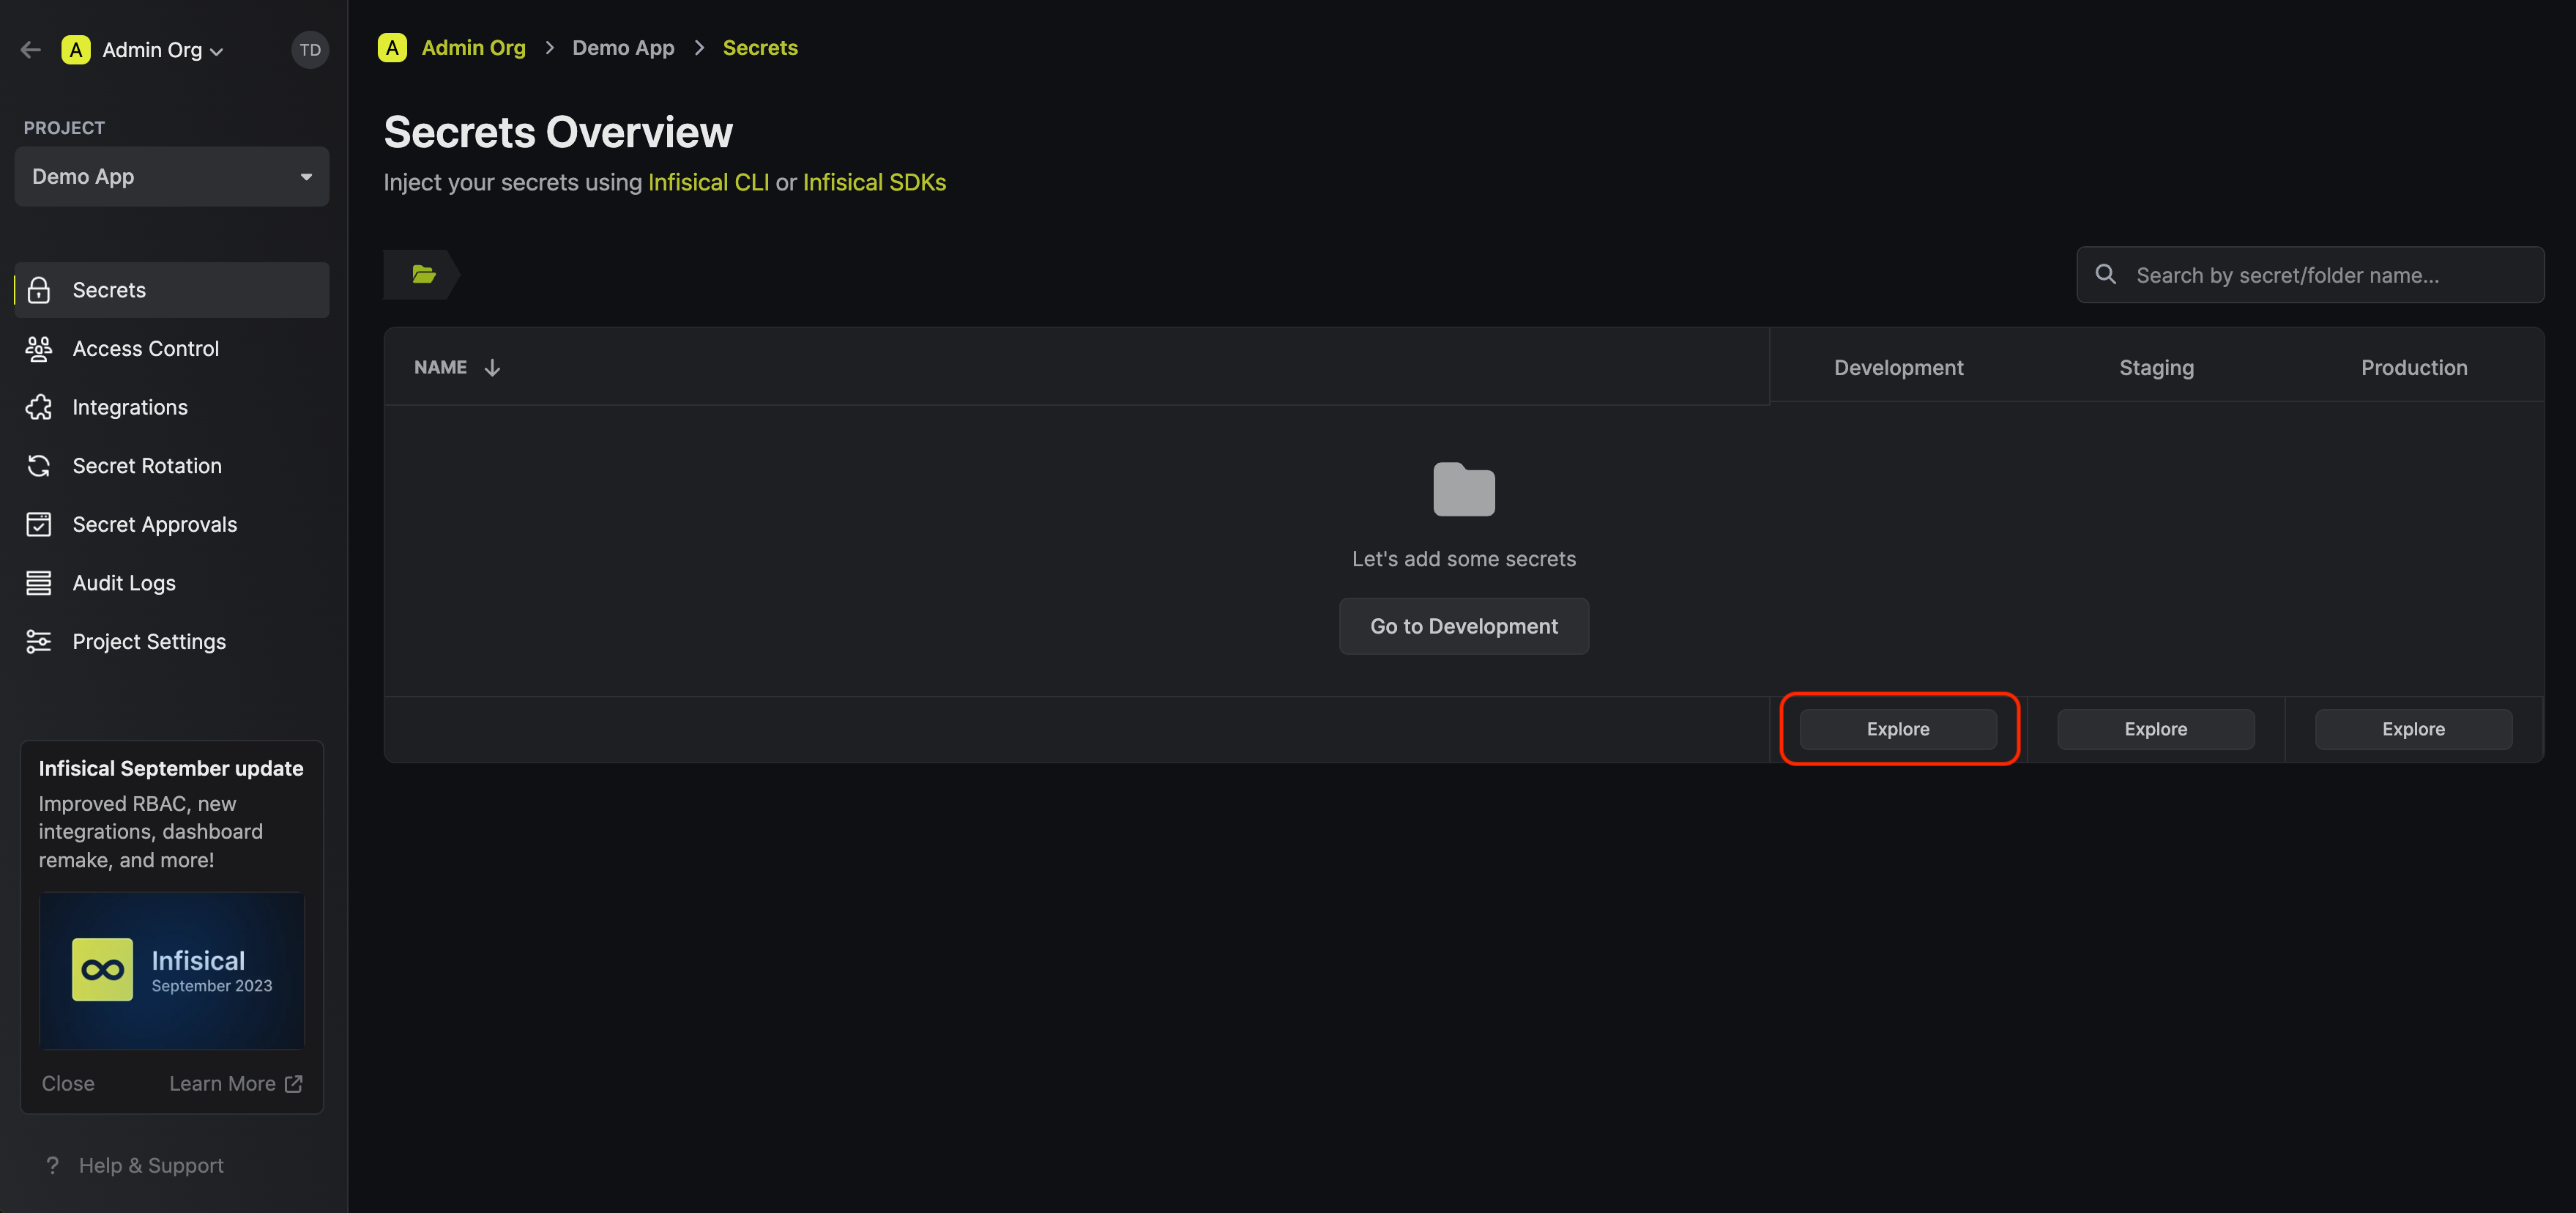Open the TD user avatar menu
The image size is (2576, 1213).
pyautogui.click(x=310, y=49)
